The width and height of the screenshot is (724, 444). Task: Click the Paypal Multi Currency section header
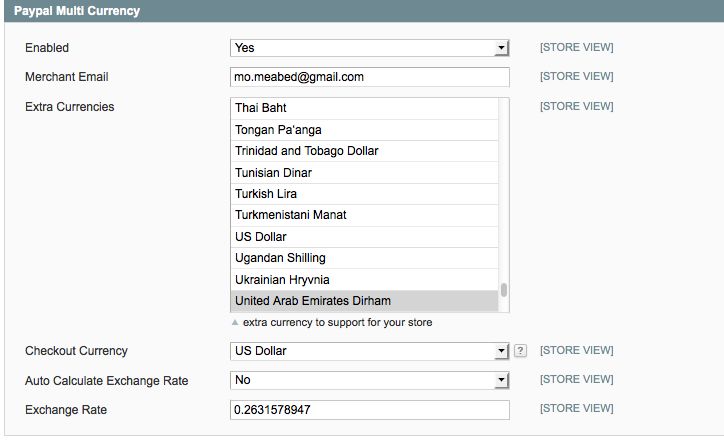tap(364, 11)
